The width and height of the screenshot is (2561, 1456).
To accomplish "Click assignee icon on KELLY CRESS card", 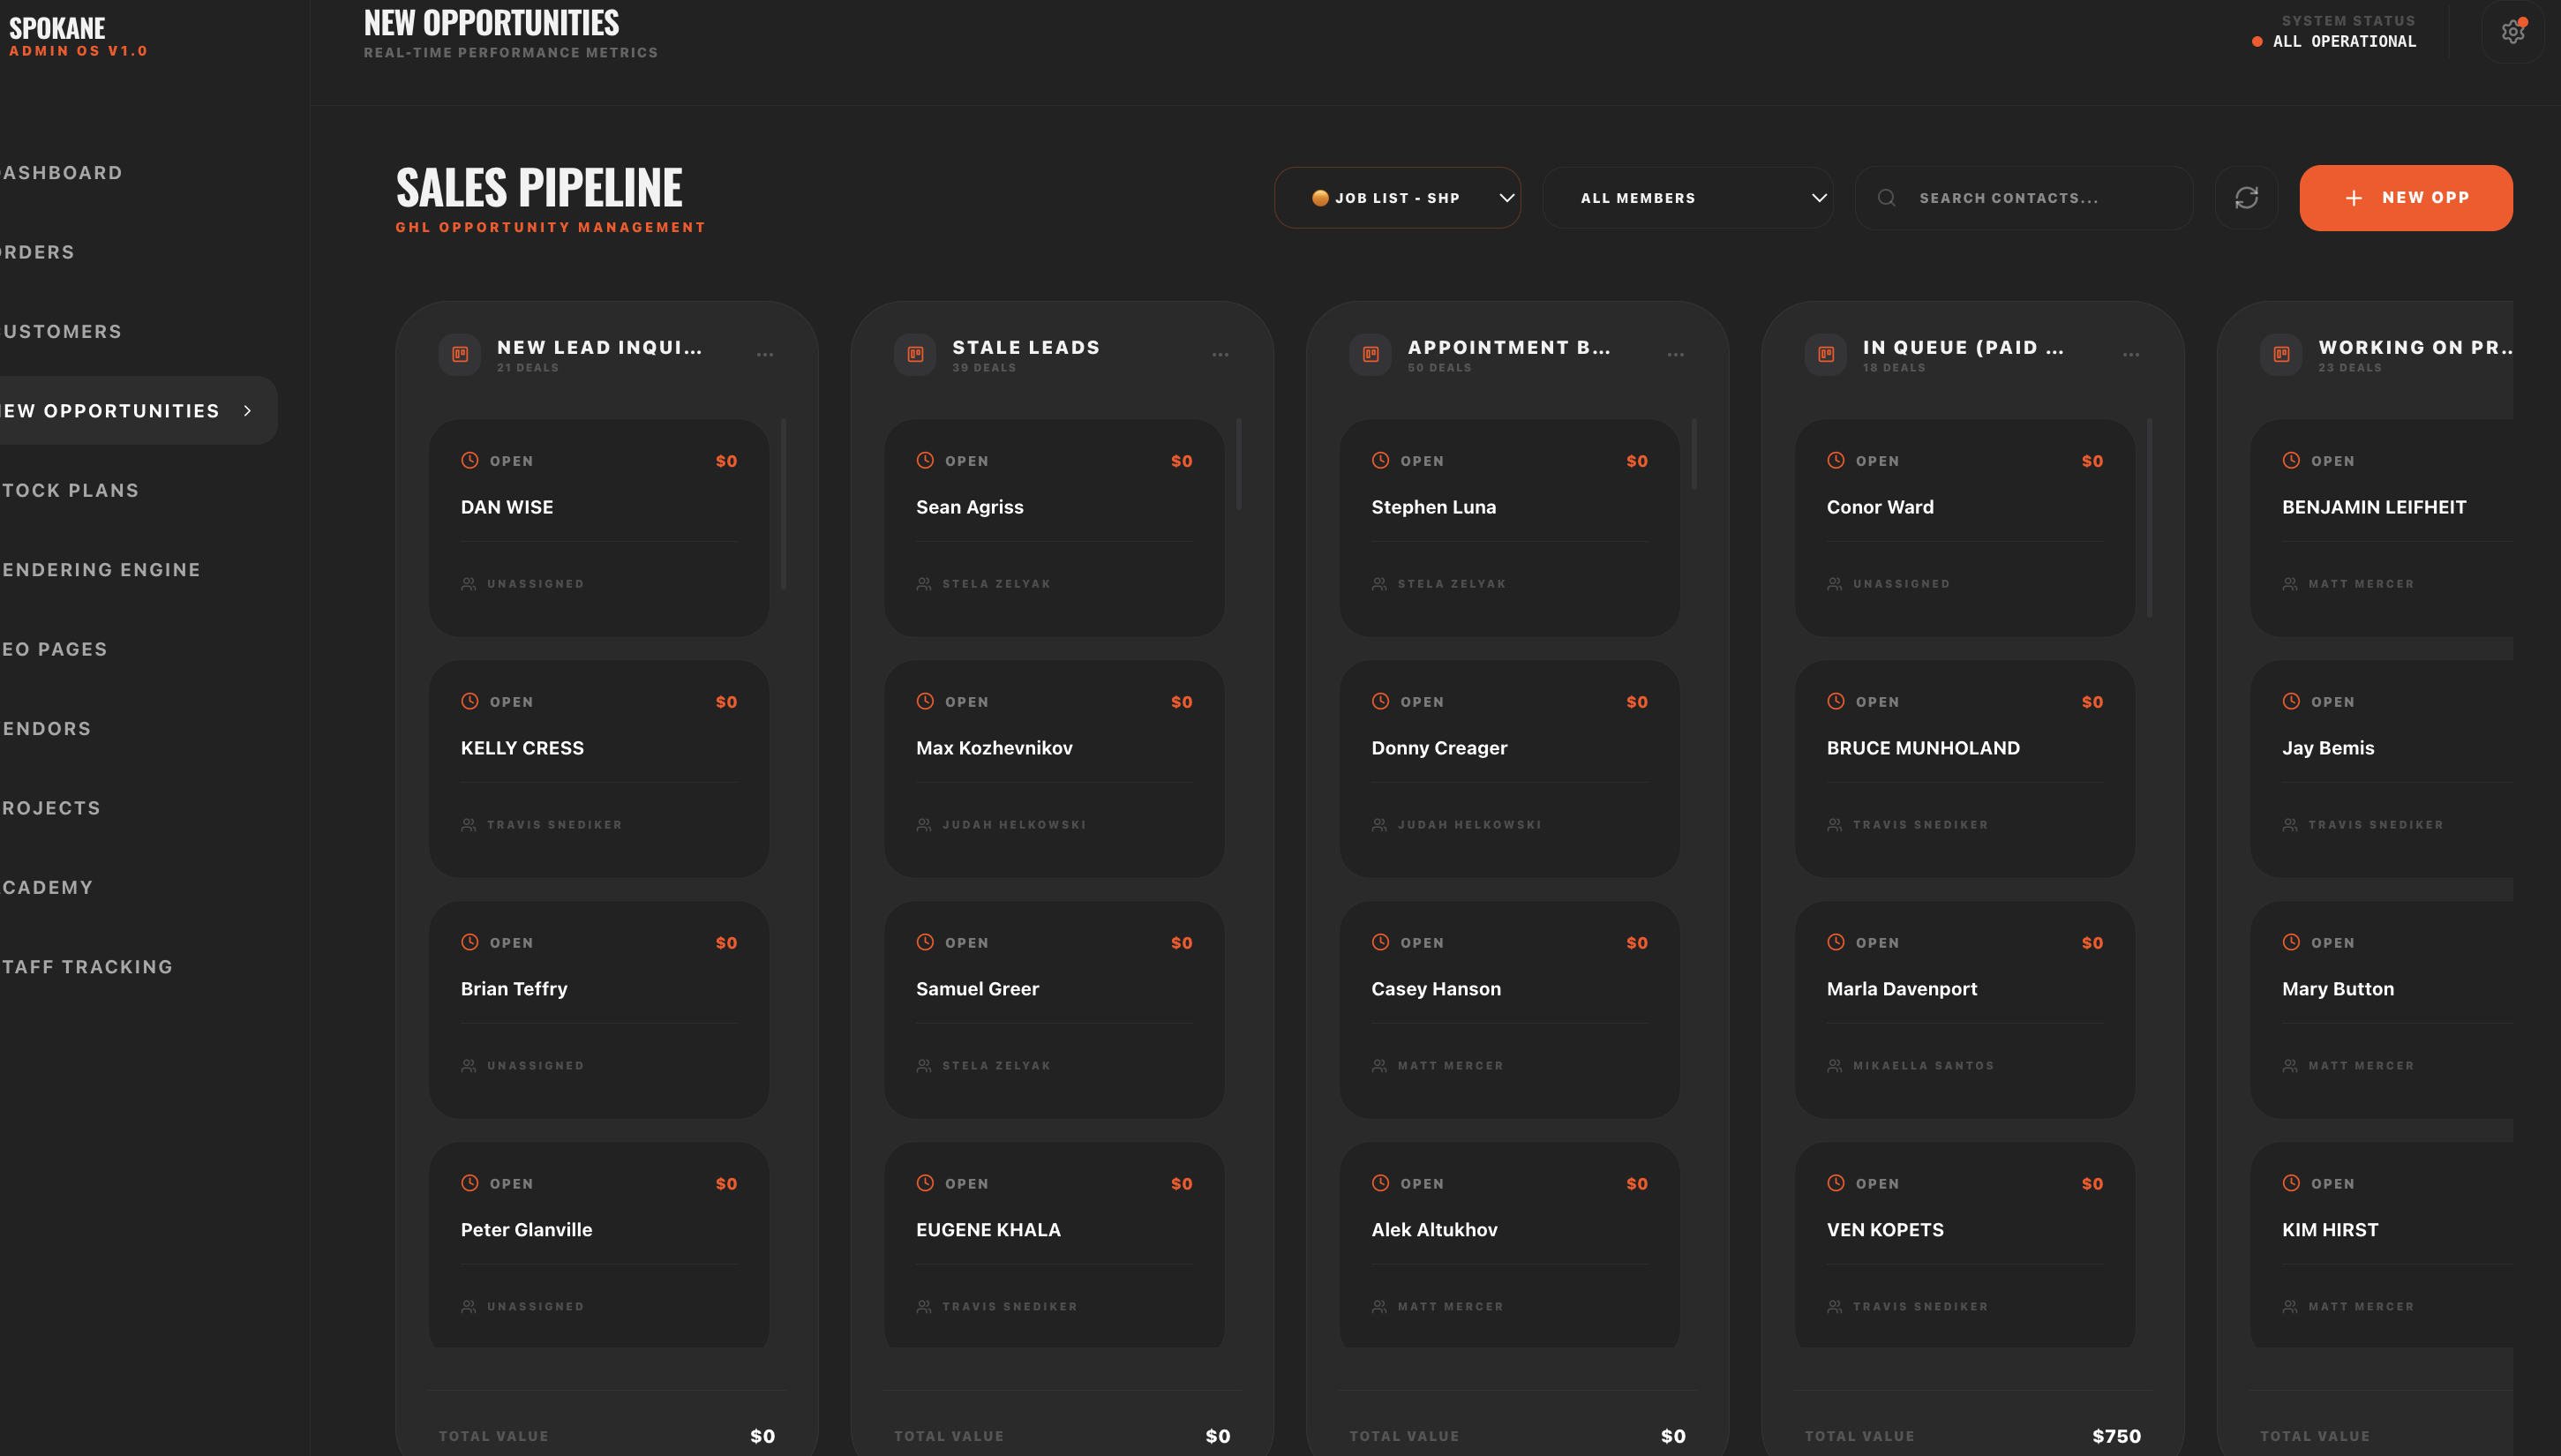I will click(x=468, y=825).
